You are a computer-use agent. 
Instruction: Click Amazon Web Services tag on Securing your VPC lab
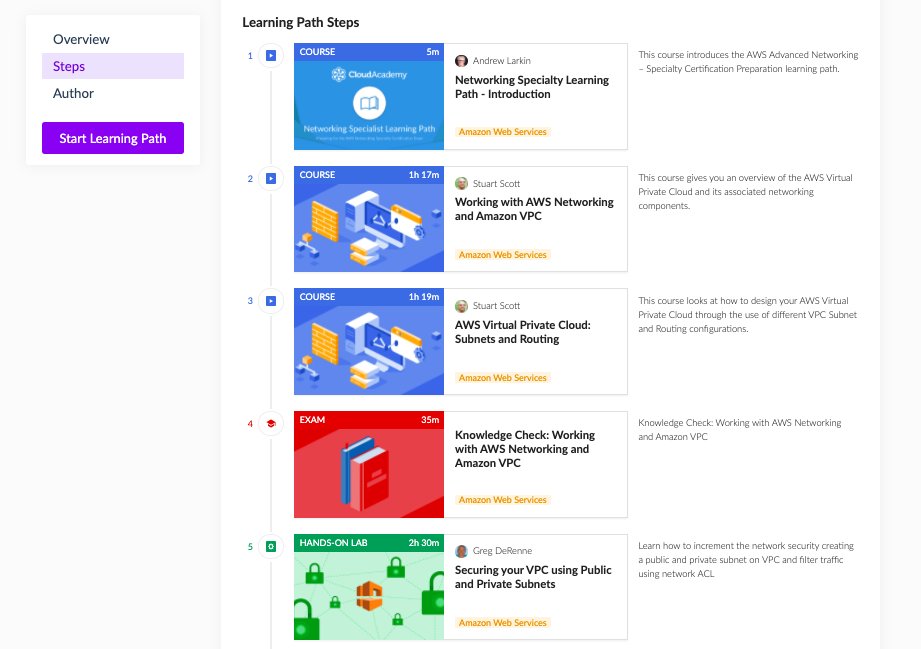coord(503,623)
